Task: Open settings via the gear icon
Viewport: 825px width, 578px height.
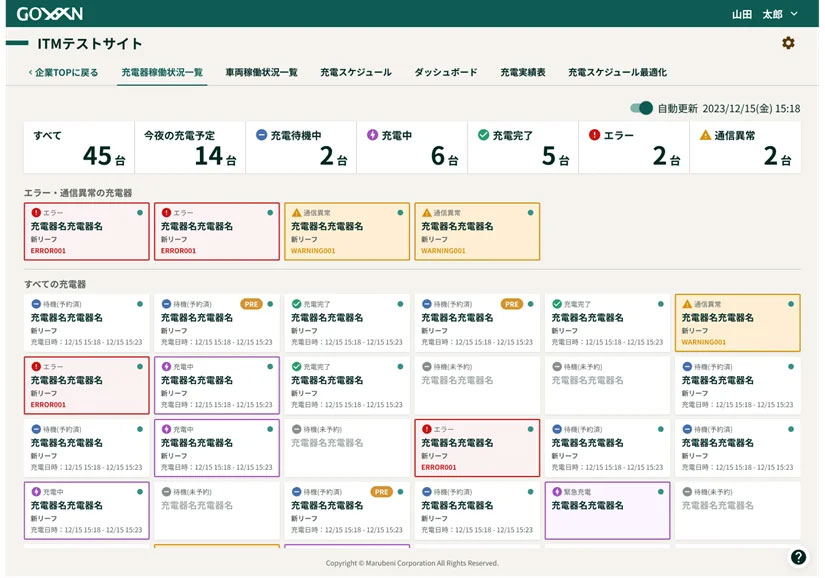Action: click(x=788, y=43)
